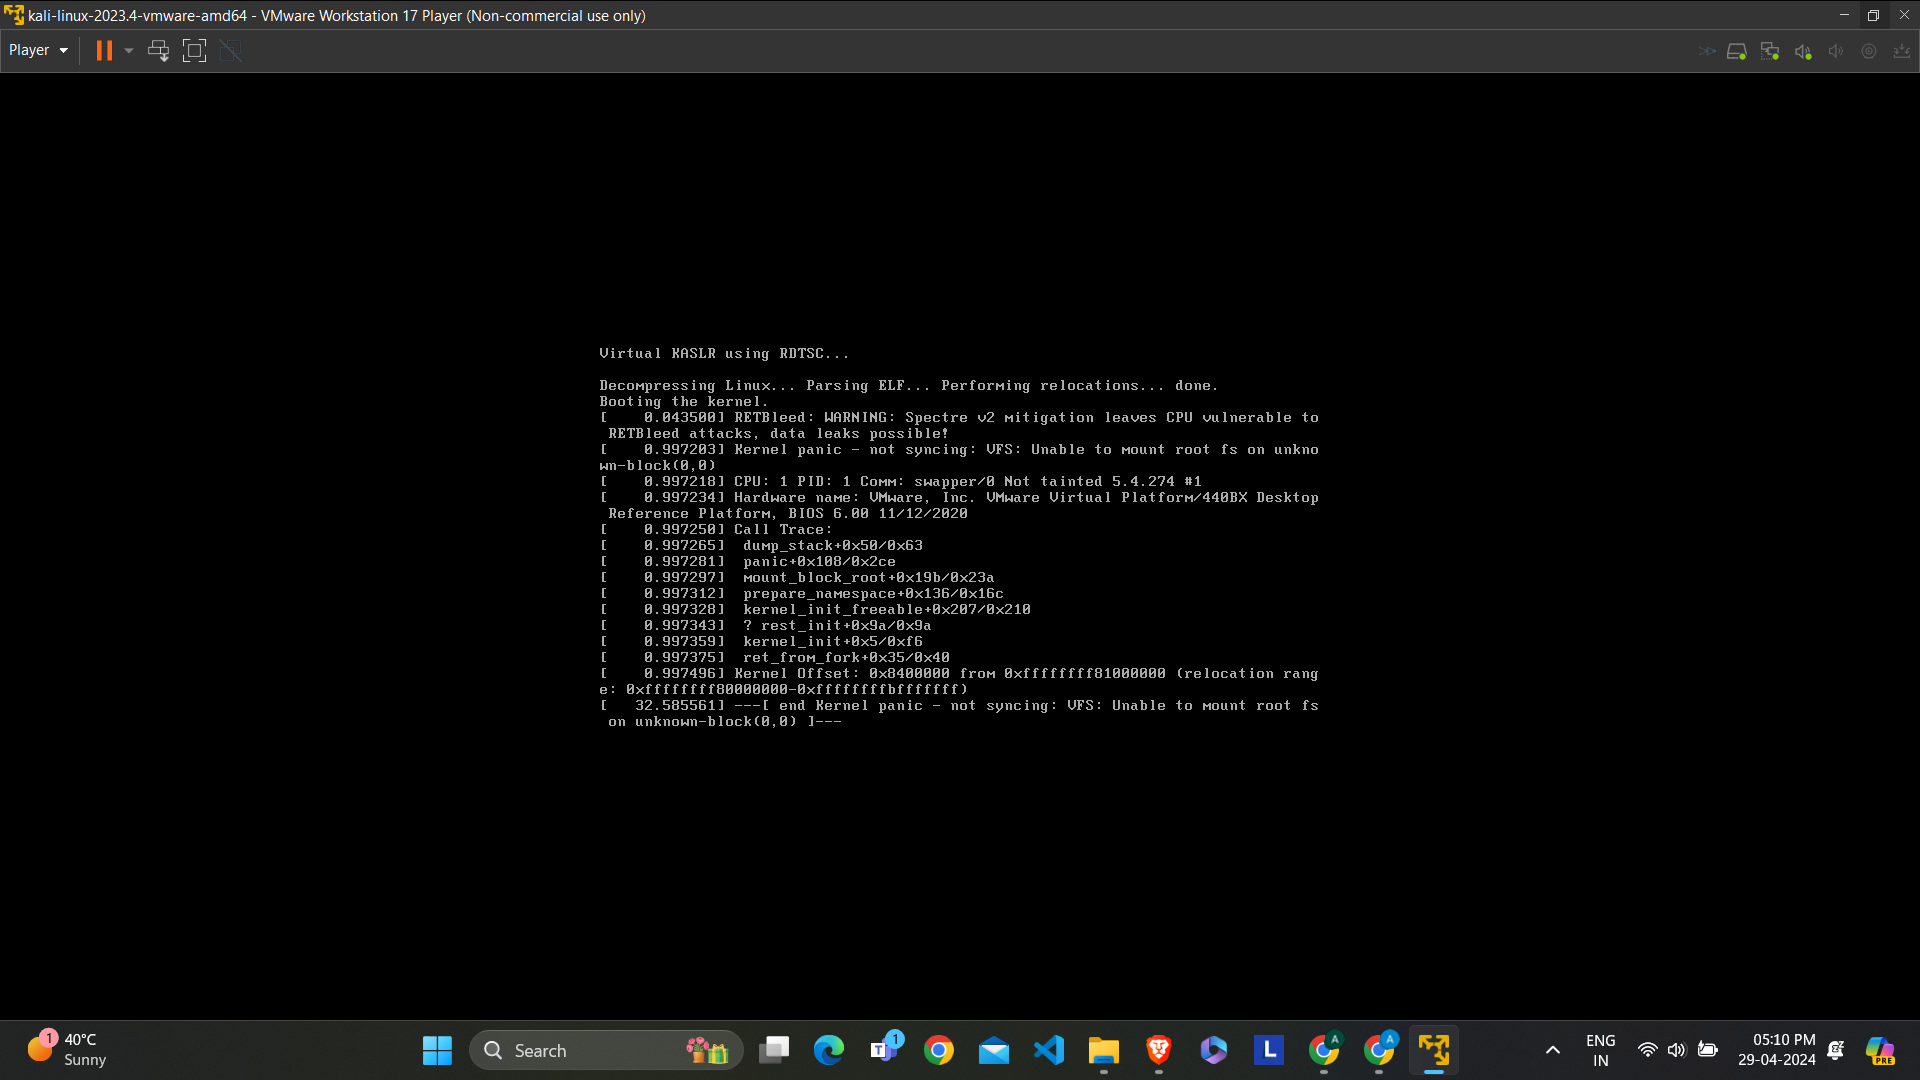Click the VMware Player taskbar icon
The width and height of the screenshot is (1920, 1080).
pos(1434,1050)
